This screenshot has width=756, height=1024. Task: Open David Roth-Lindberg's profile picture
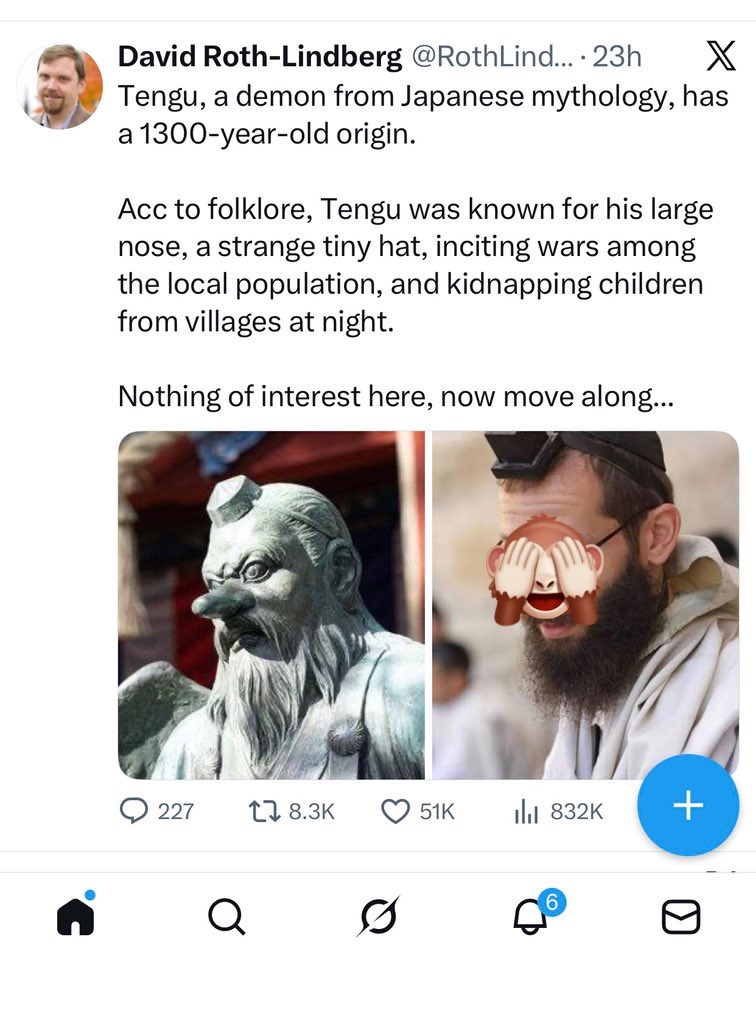tap(62, 79)
